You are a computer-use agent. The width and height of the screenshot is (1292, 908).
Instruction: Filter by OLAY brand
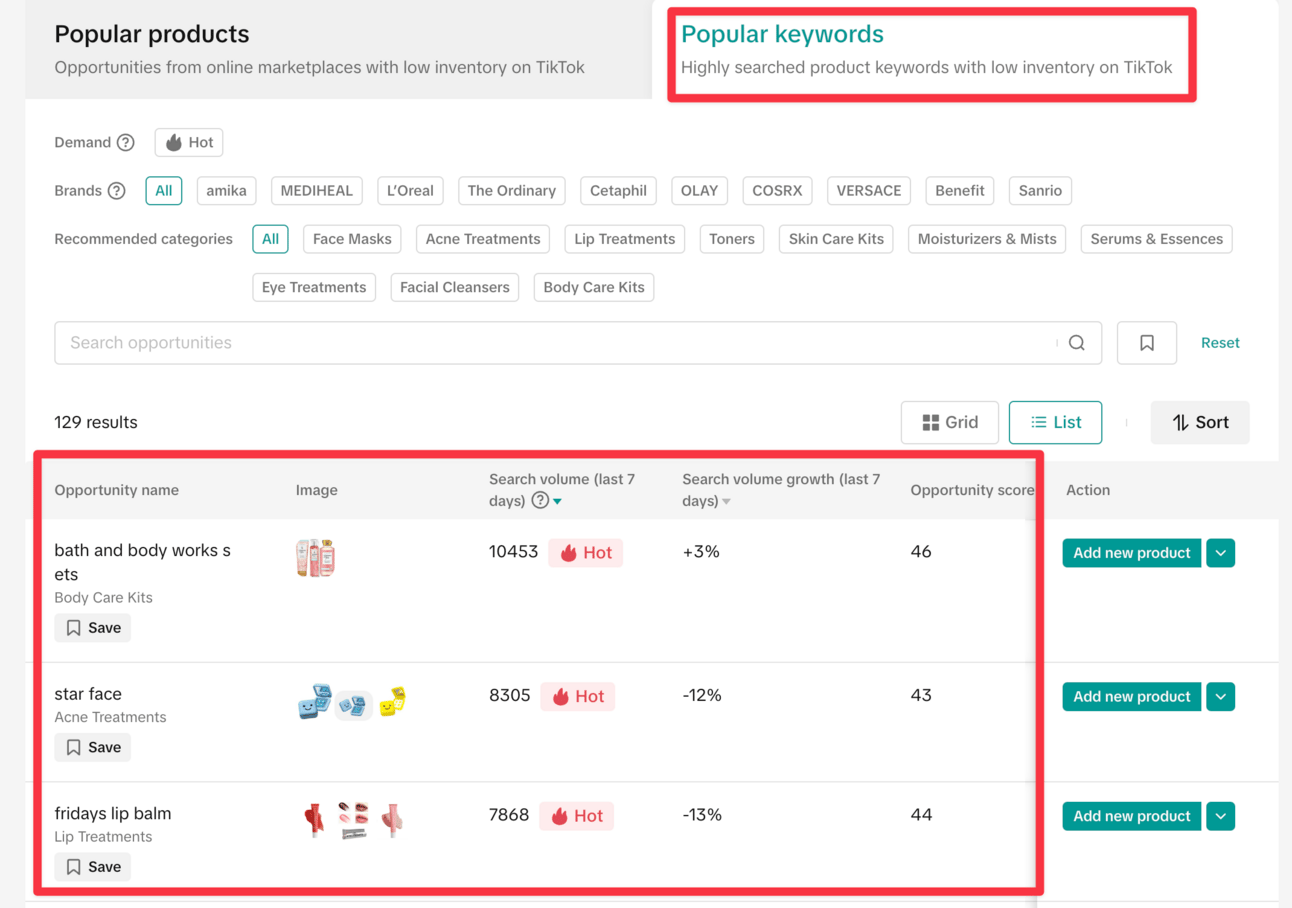pyautogui.click(x=699, y=190)
